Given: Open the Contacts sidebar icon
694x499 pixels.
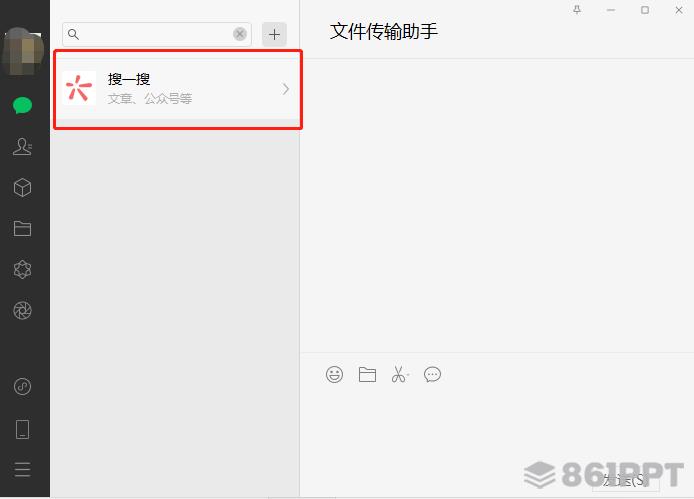Looking at the screenshot, I should 22,147.
